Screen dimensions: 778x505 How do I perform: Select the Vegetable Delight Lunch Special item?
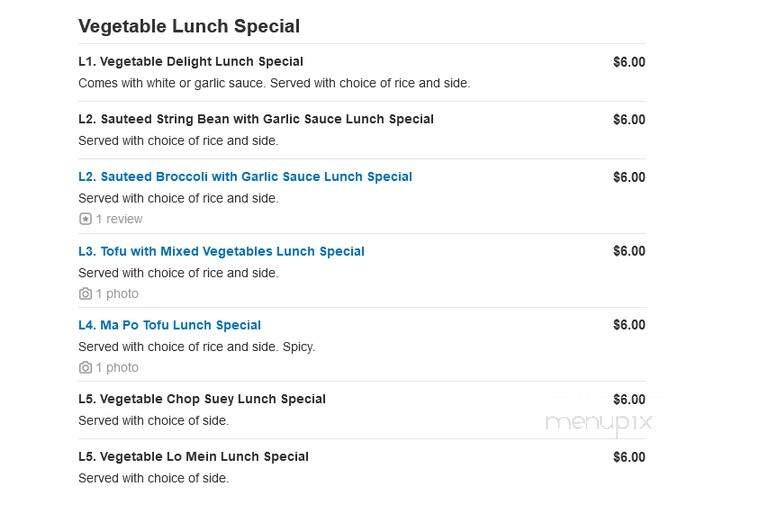190,62
